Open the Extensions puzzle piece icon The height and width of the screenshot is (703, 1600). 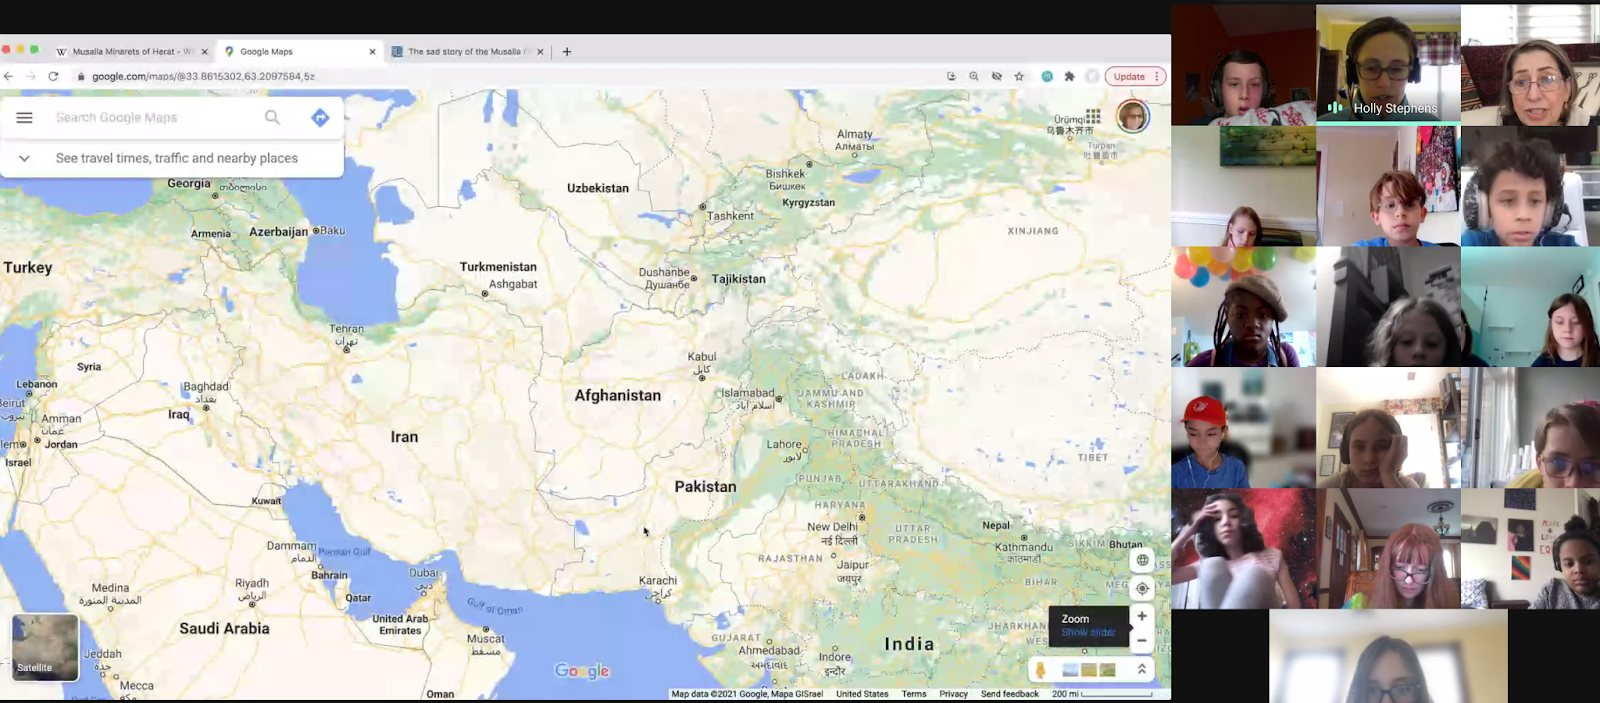point(1069,76)
